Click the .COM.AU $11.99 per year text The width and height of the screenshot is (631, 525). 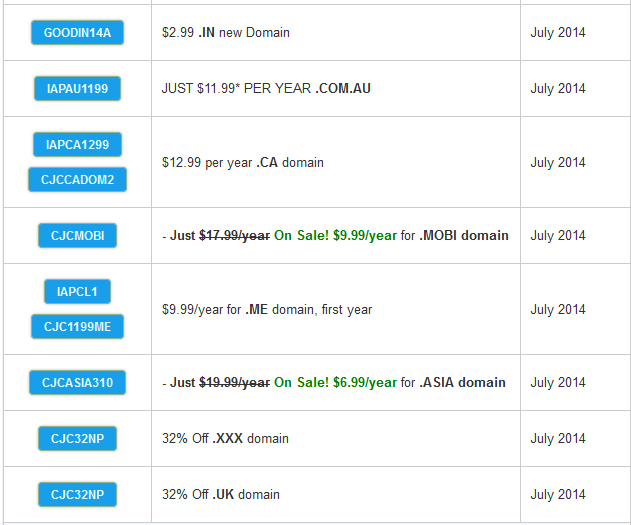click(266, 89)
